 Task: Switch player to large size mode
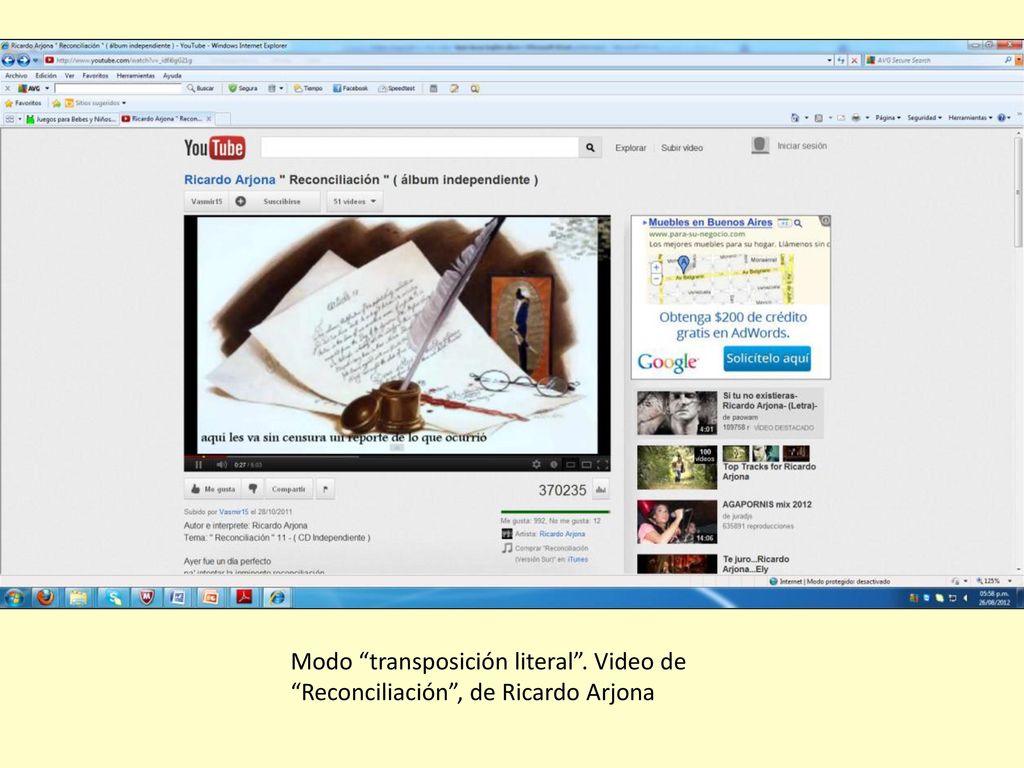pos(586,464)
